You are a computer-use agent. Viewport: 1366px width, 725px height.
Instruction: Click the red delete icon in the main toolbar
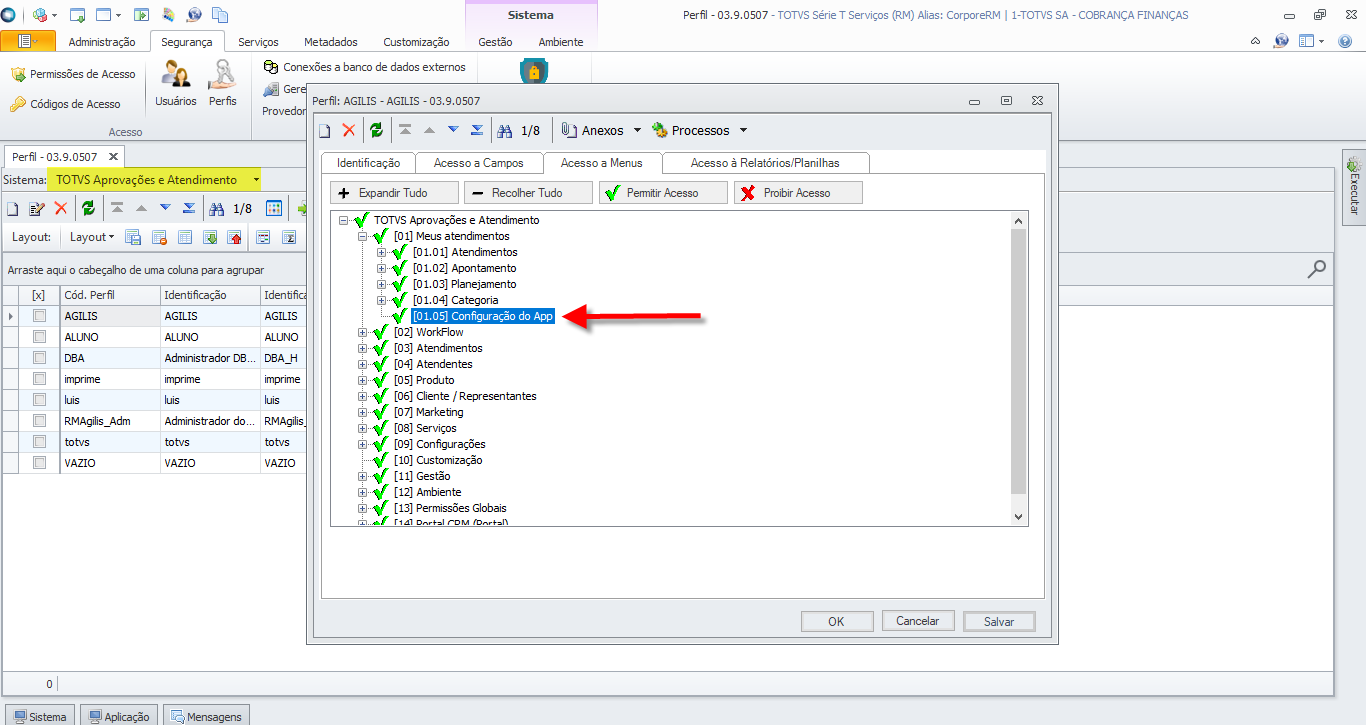(61, 209)
